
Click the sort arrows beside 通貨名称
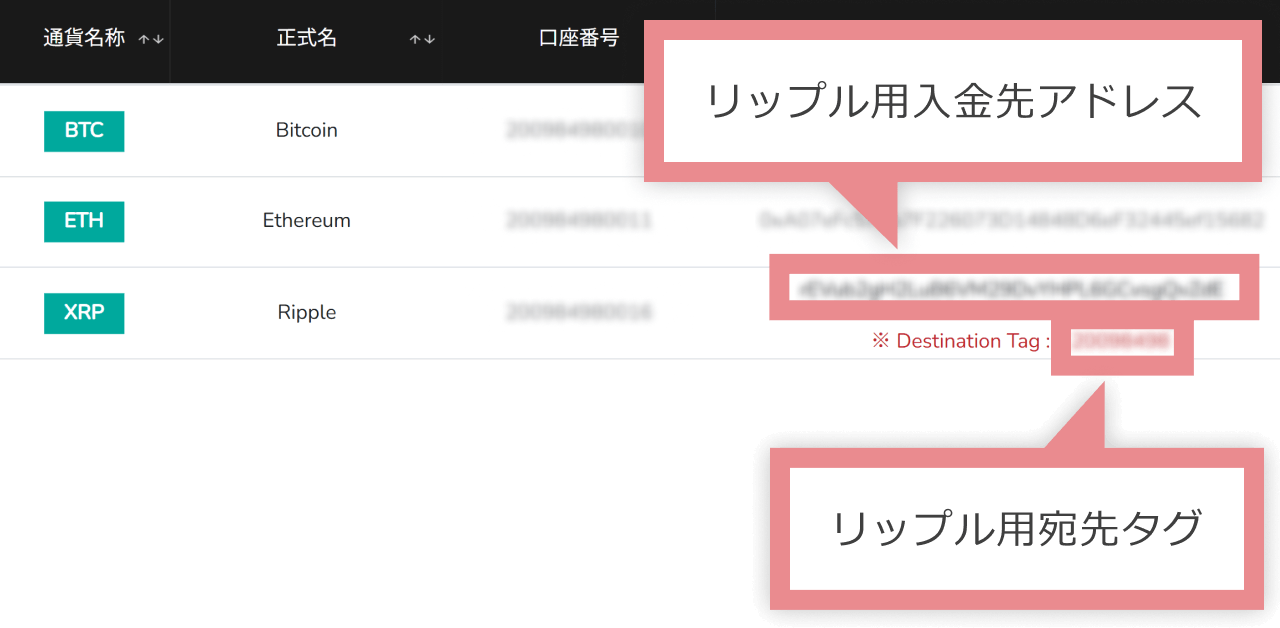pyautogui.click(x=151, y=39)
